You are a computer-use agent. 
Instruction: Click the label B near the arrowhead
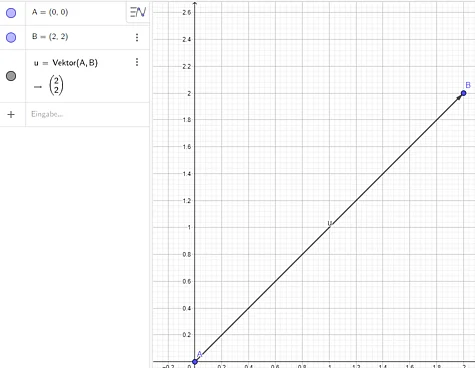pyautogui.click(x=468, y=85)
